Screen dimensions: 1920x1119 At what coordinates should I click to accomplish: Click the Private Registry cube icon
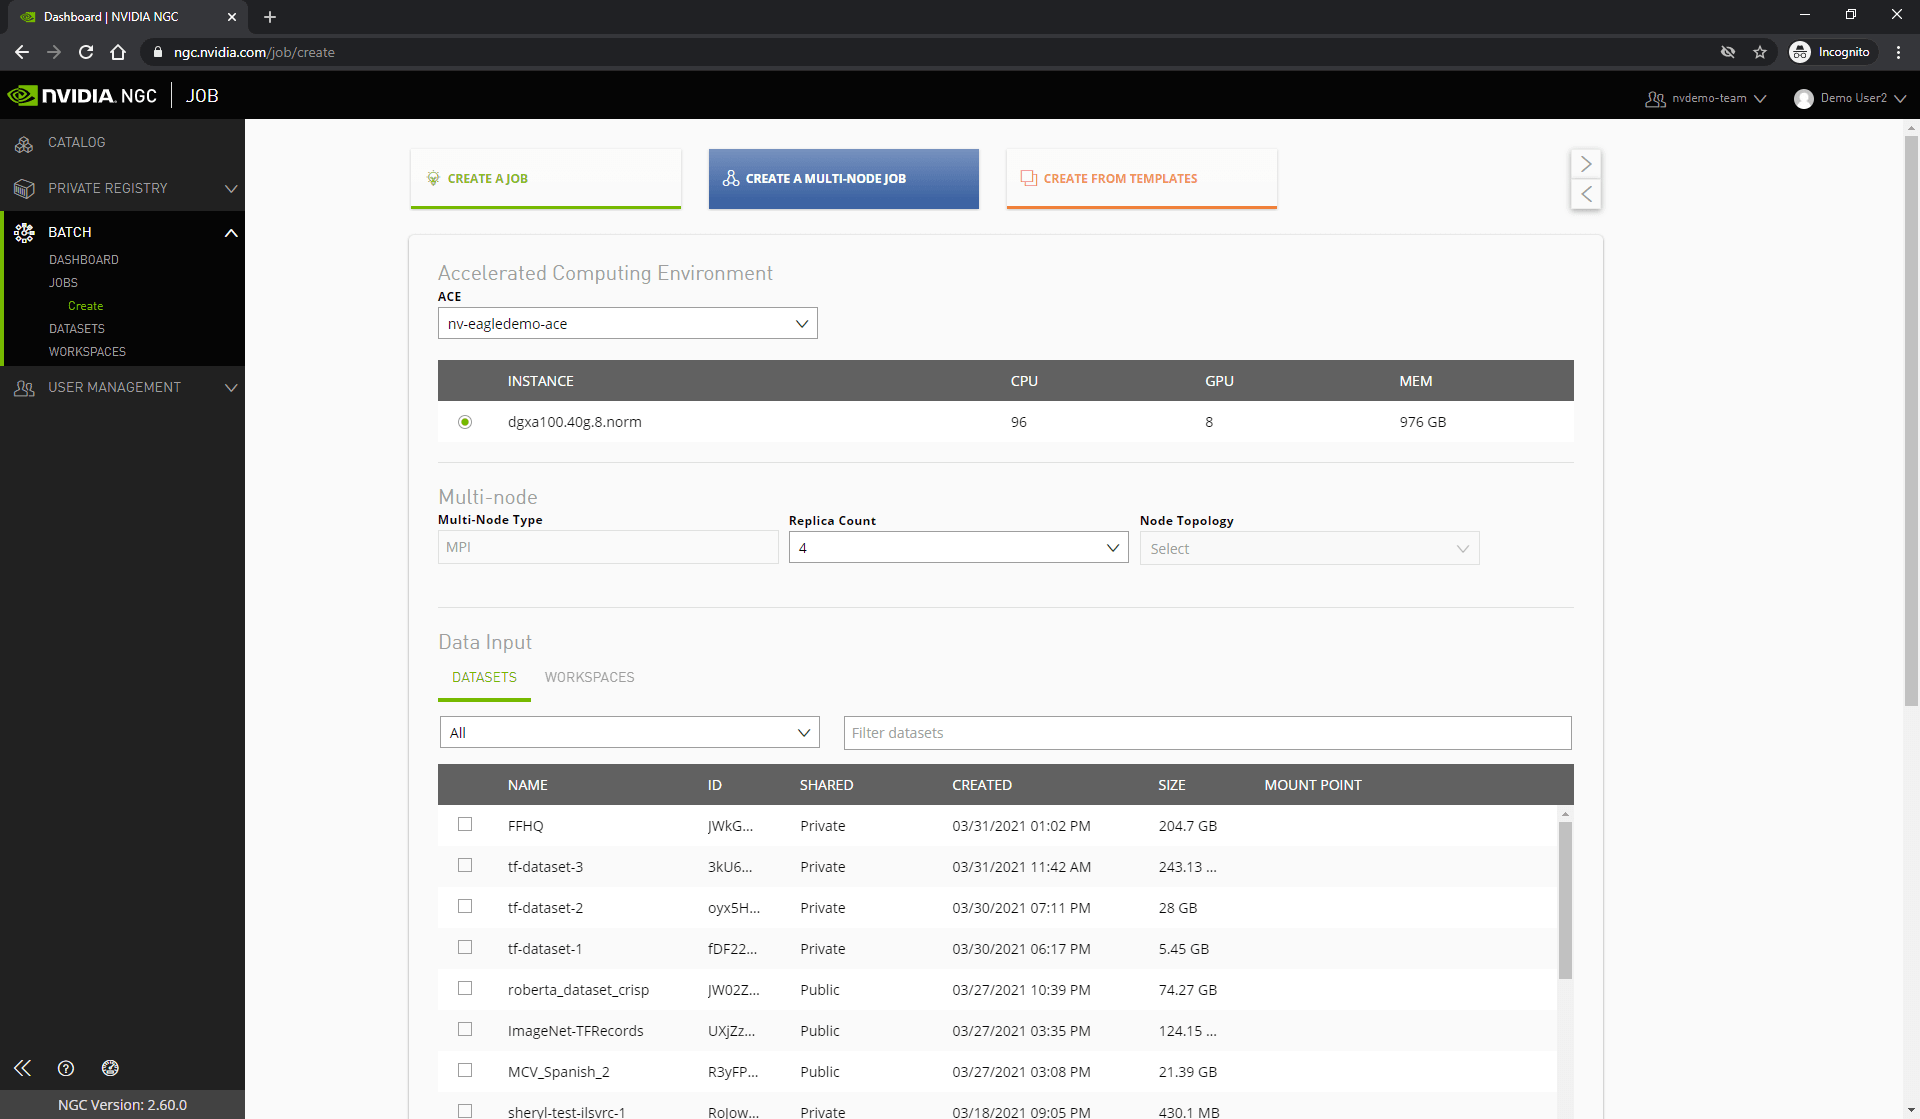(x=24, y=189)
